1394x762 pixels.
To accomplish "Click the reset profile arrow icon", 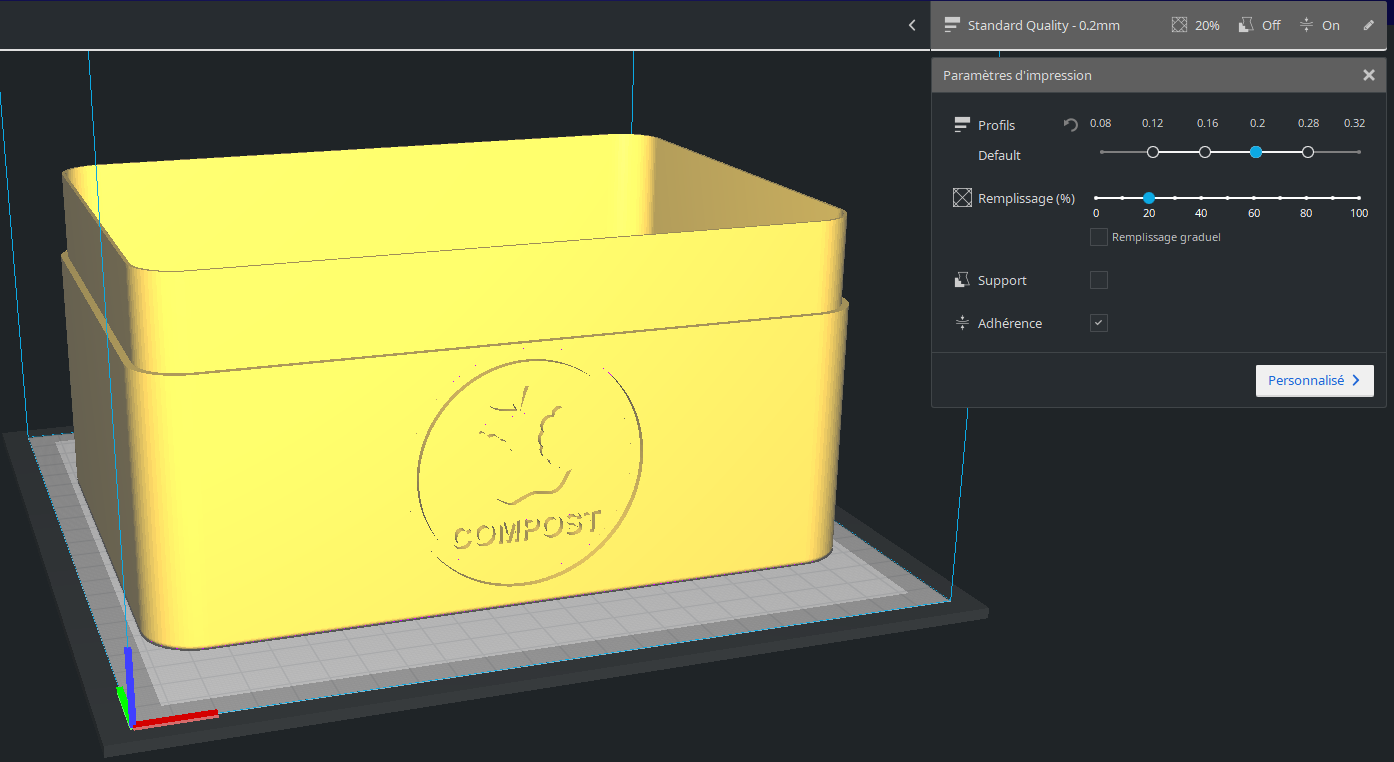I will [x=1070, y=125].
